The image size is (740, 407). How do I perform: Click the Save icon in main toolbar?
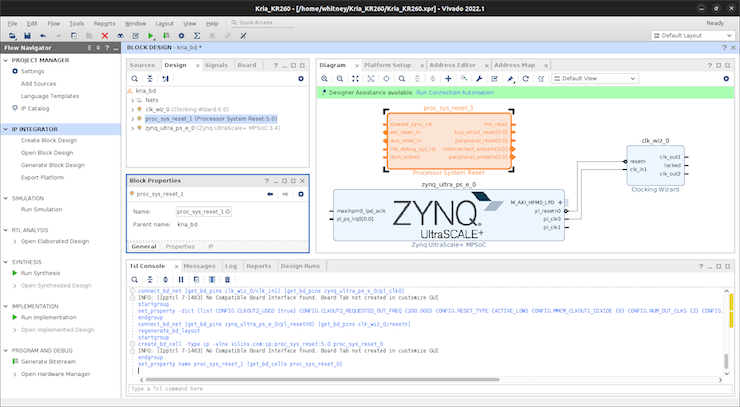(27, 36)
